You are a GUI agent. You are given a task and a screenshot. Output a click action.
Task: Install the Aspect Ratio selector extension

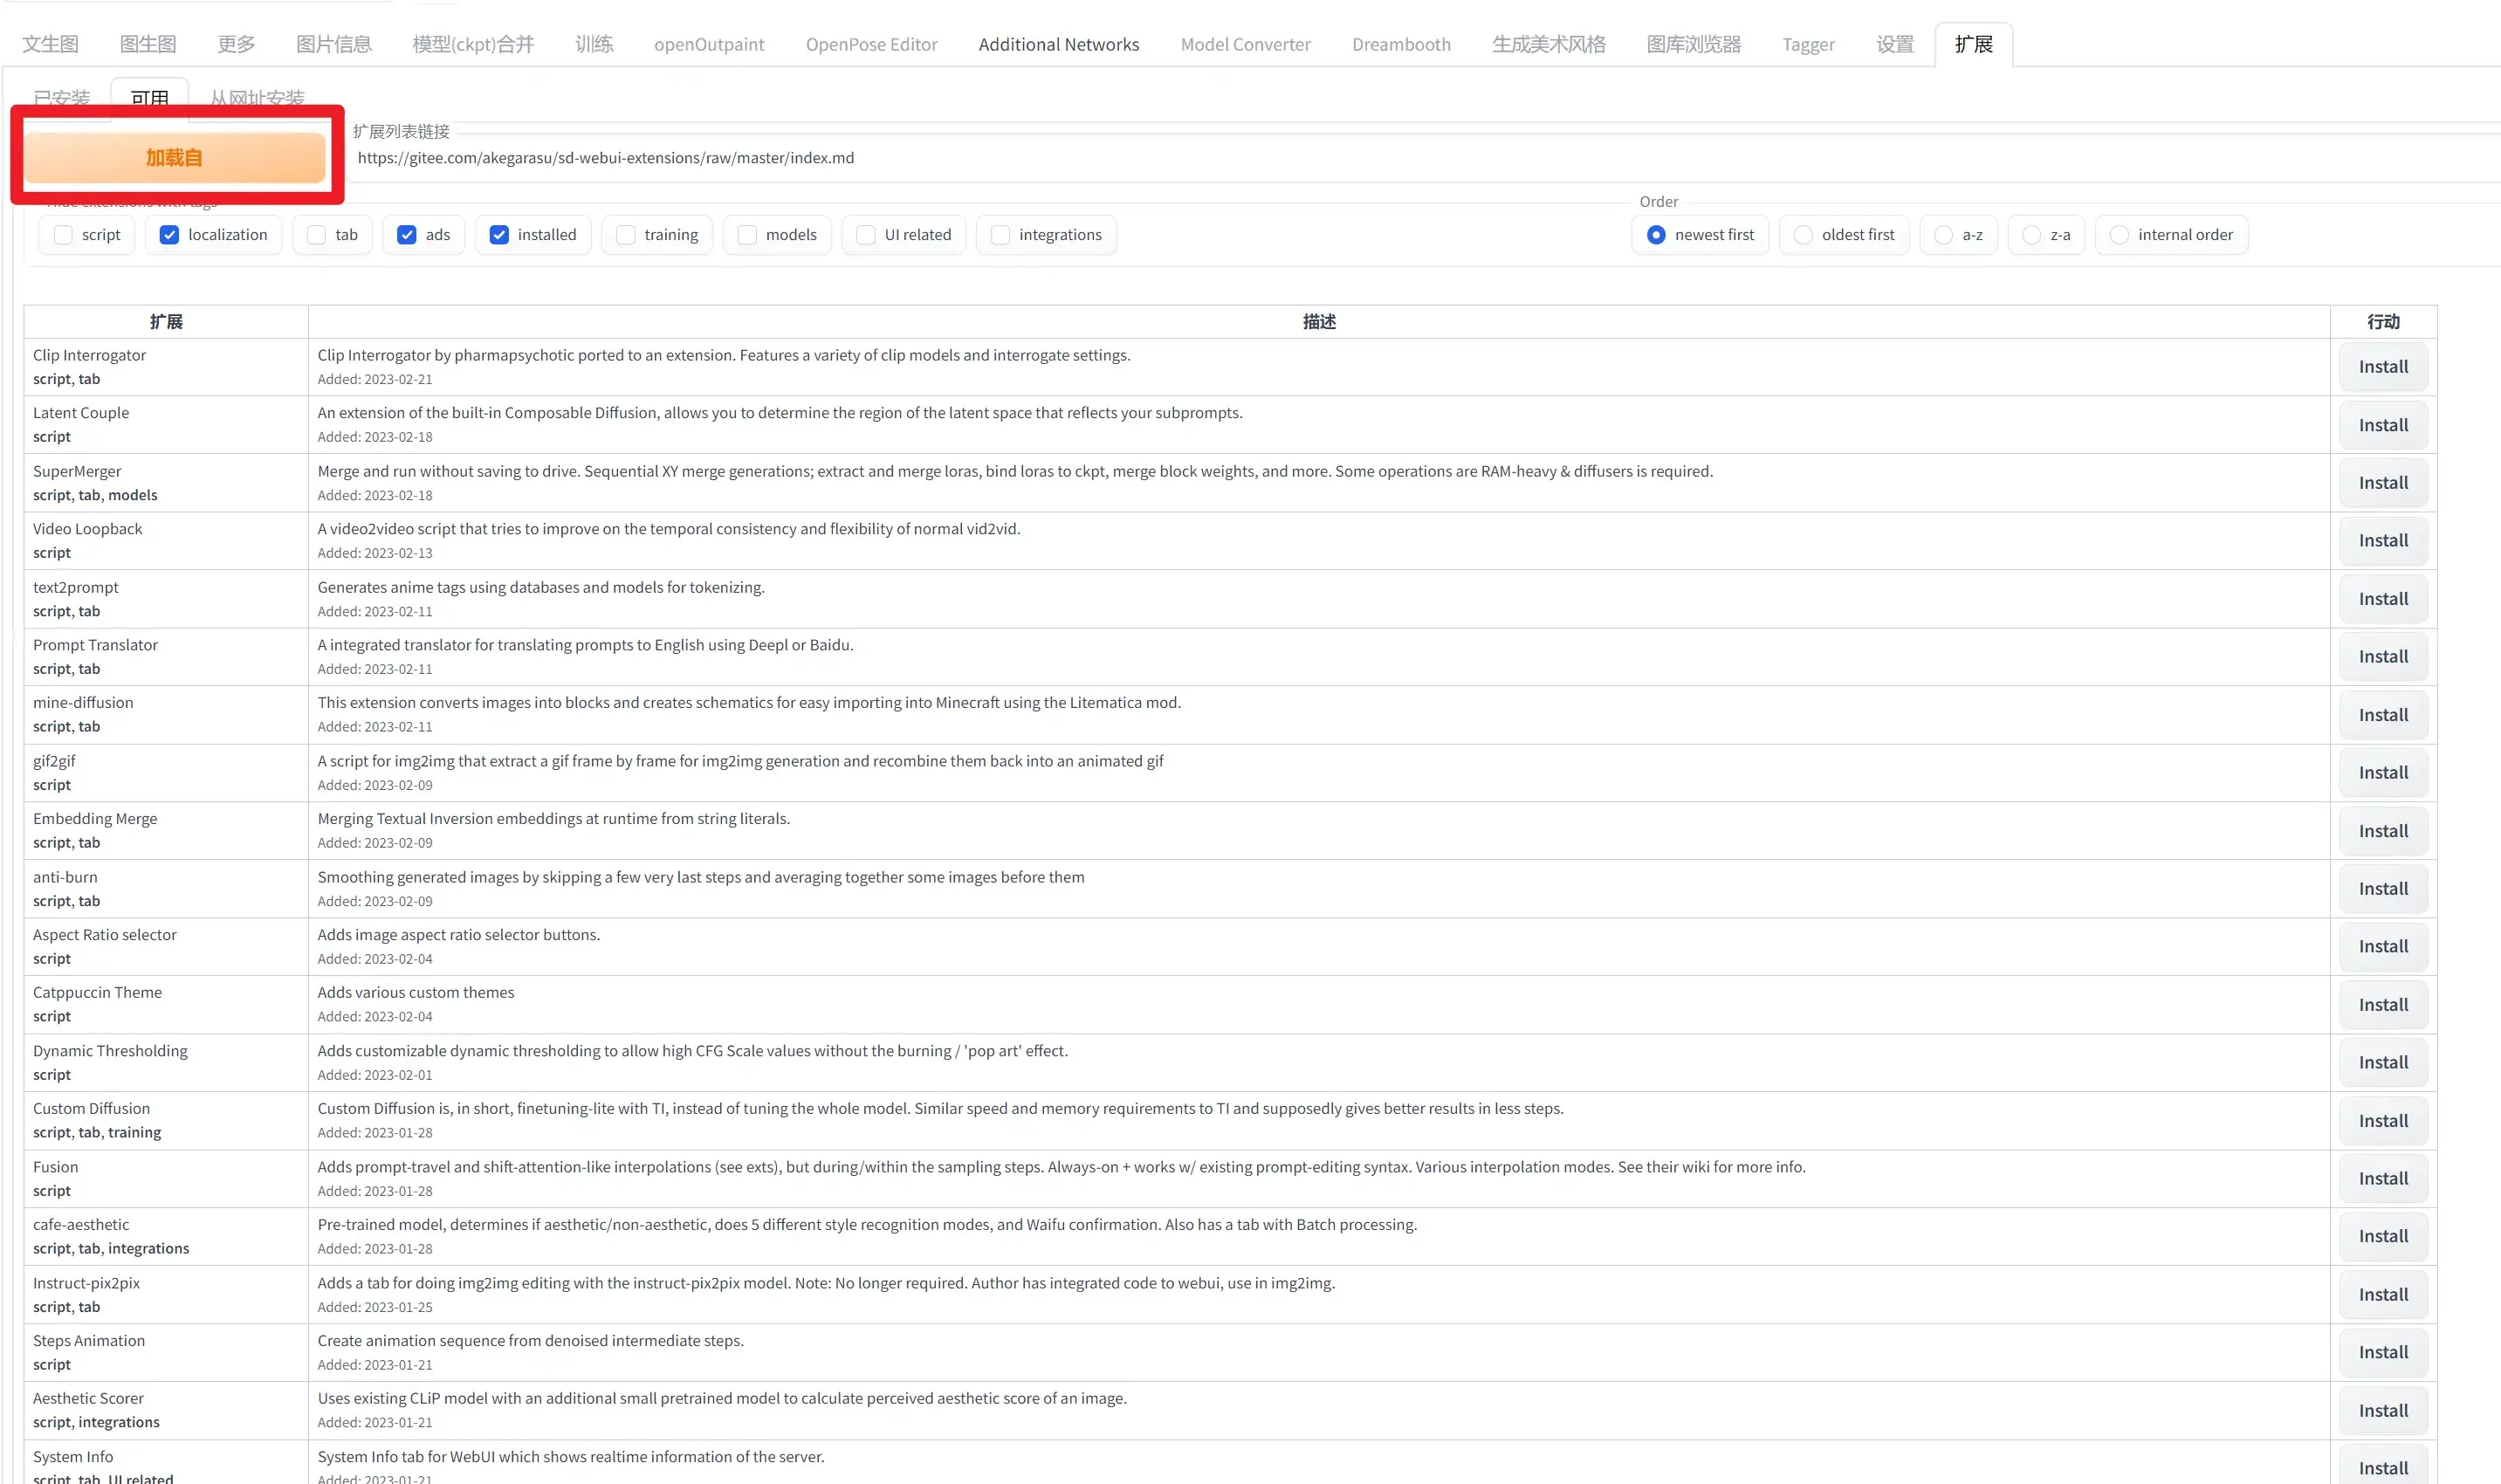[2382, 947]
